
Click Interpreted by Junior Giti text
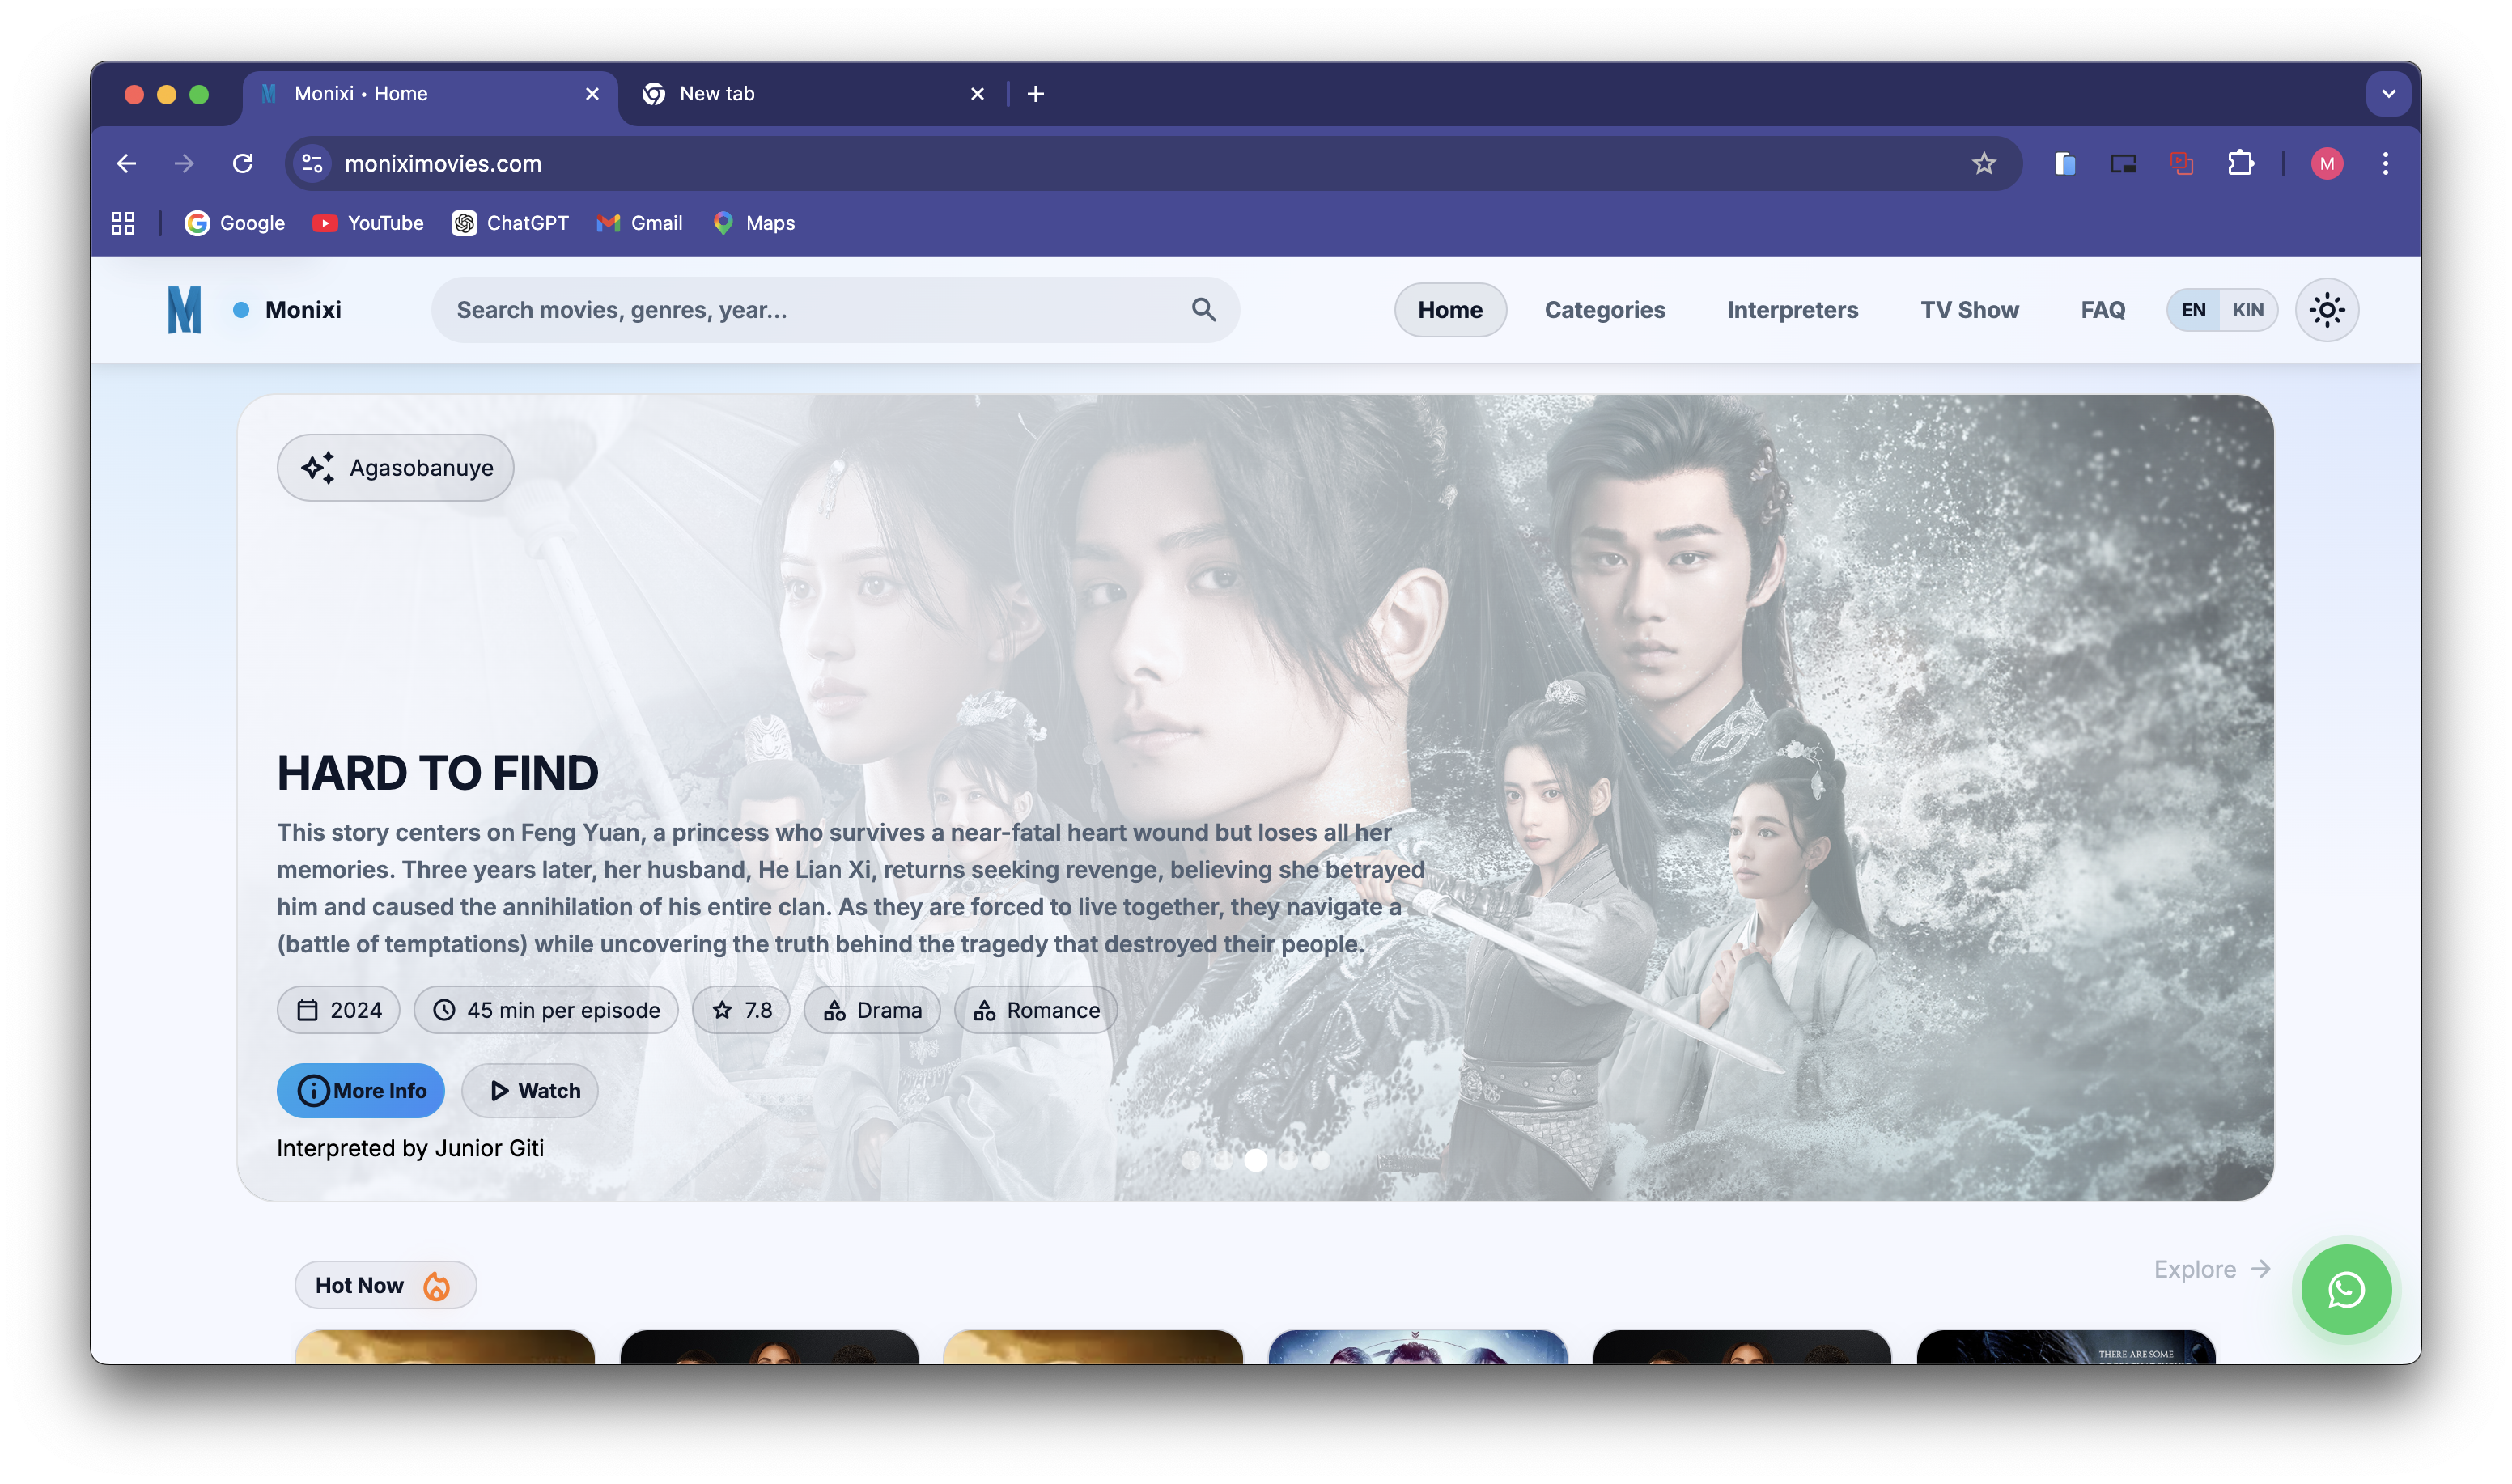pyautogui.click(x=410, y=1148)
